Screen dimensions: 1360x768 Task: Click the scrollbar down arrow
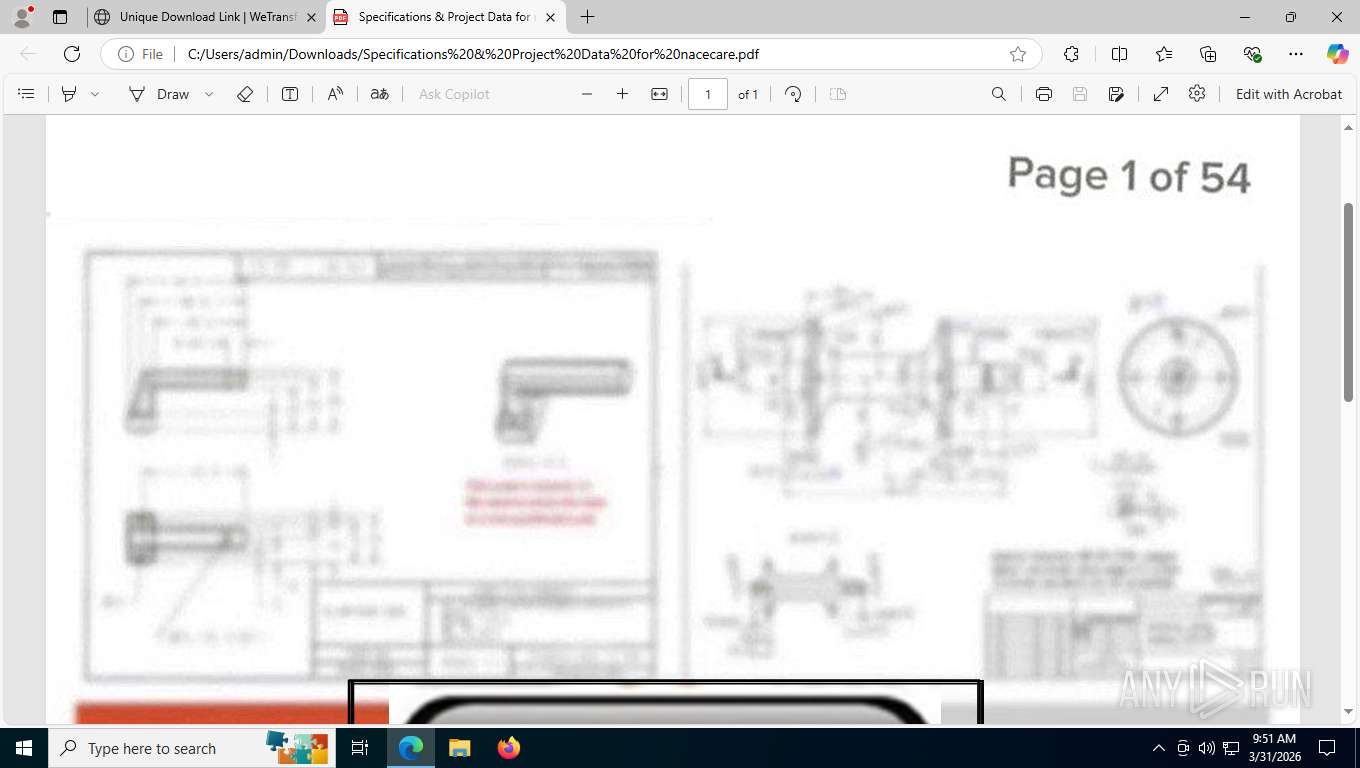click(x=1348, y=712)
